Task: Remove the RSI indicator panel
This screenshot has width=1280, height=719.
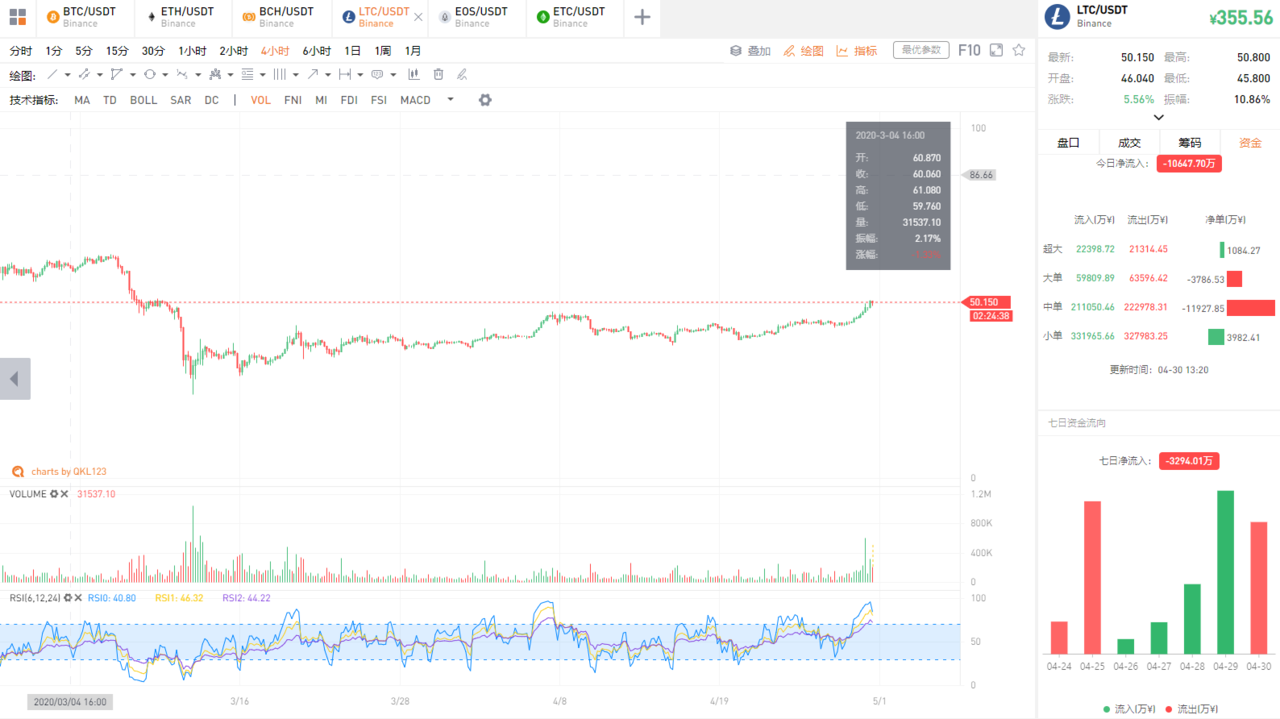Action: (76, 598)
